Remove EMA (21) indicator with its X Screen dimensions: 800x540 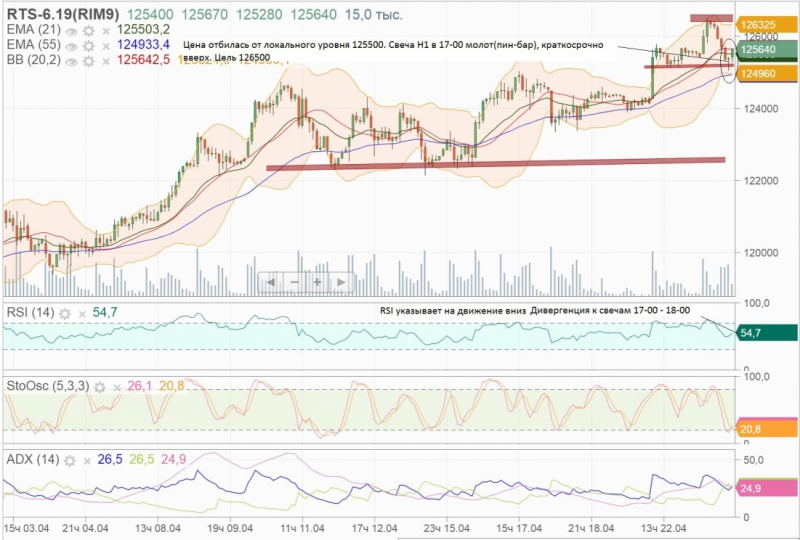pos(106,32)
